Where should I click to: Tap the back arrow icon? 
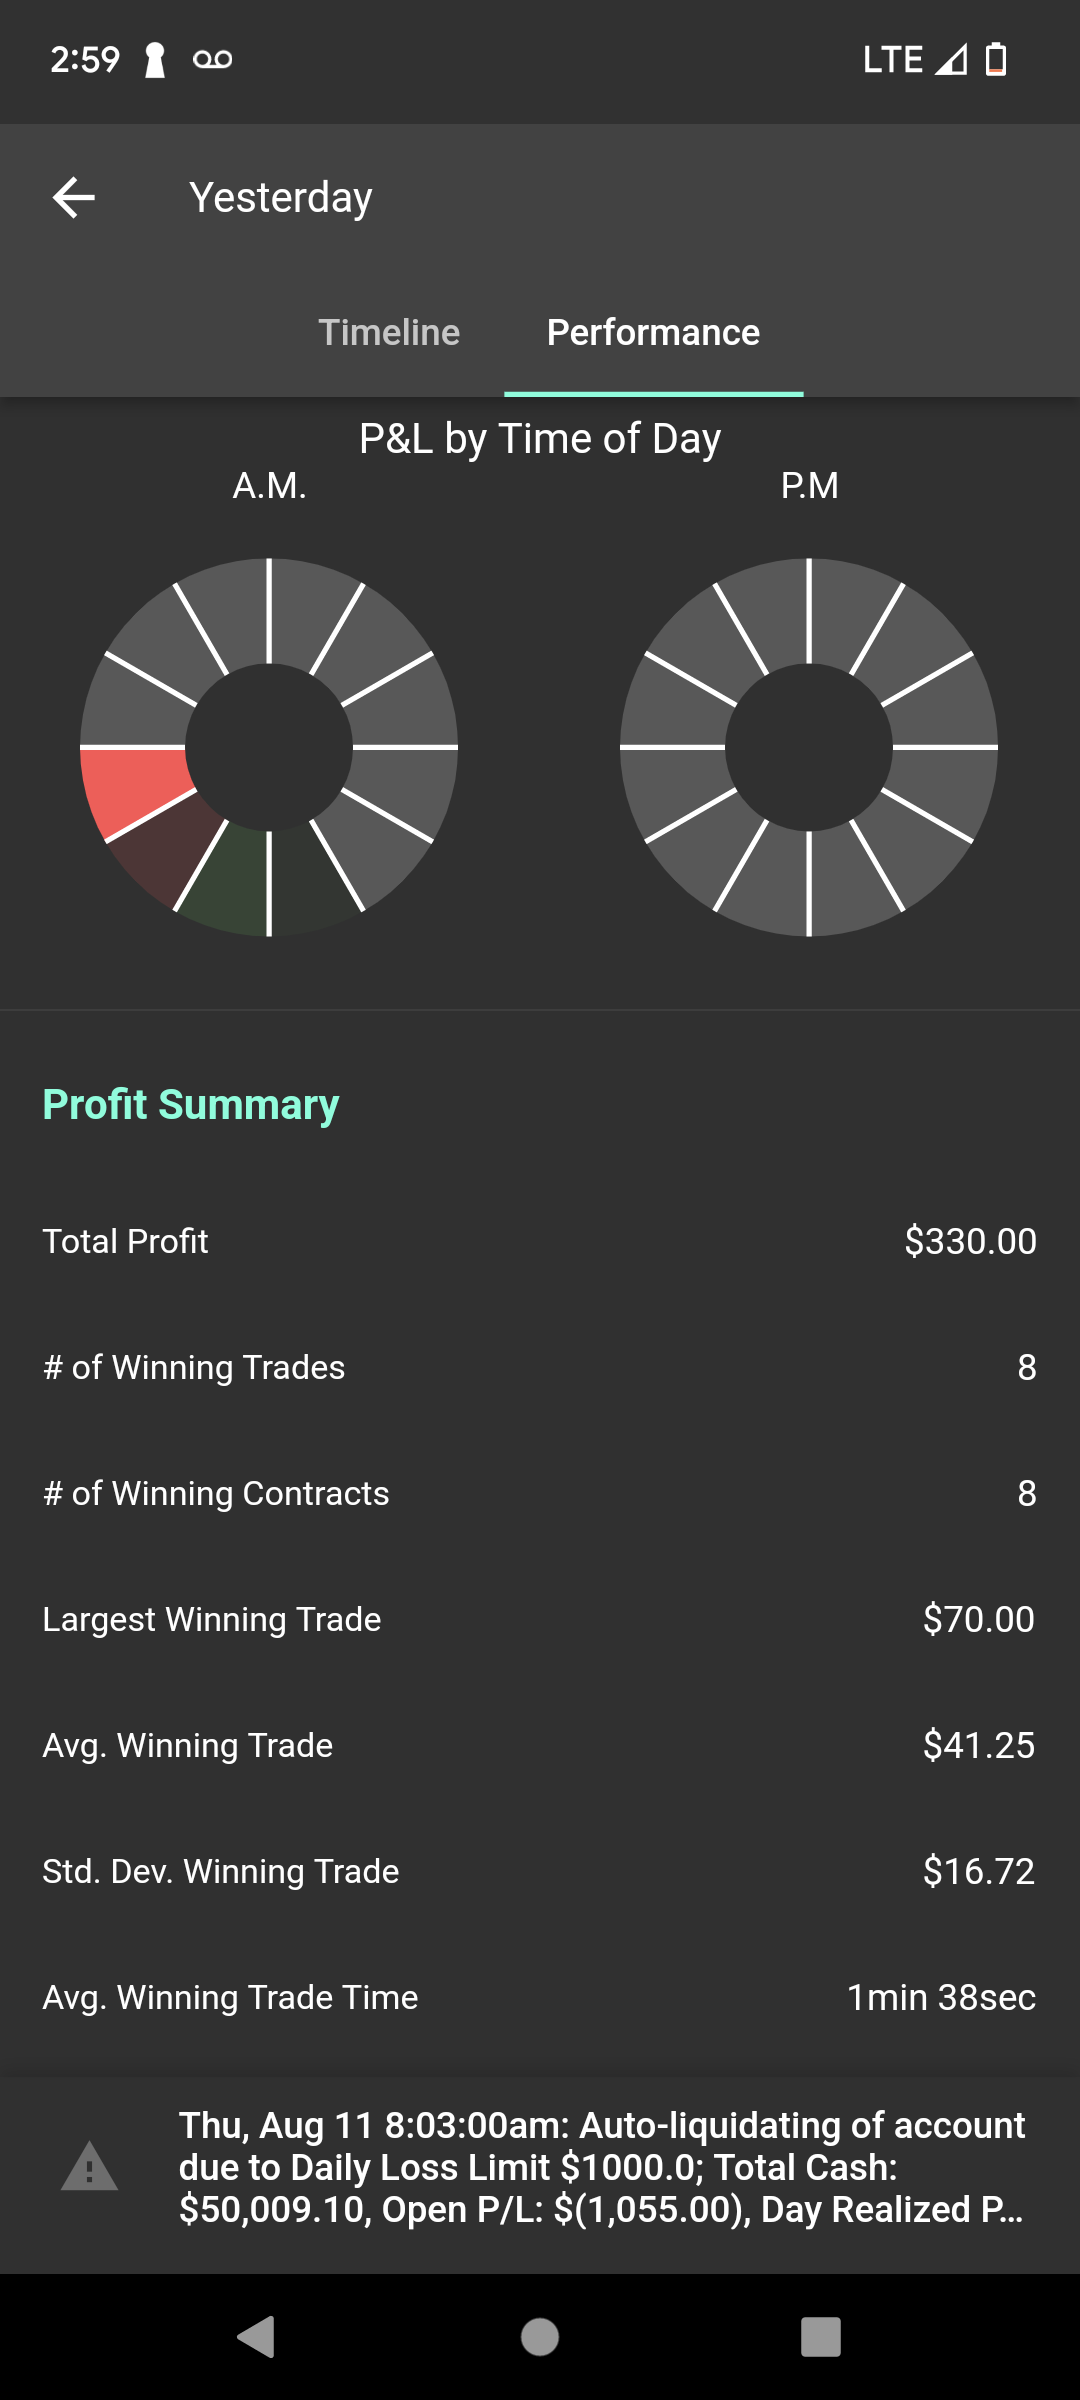[74, 197]
